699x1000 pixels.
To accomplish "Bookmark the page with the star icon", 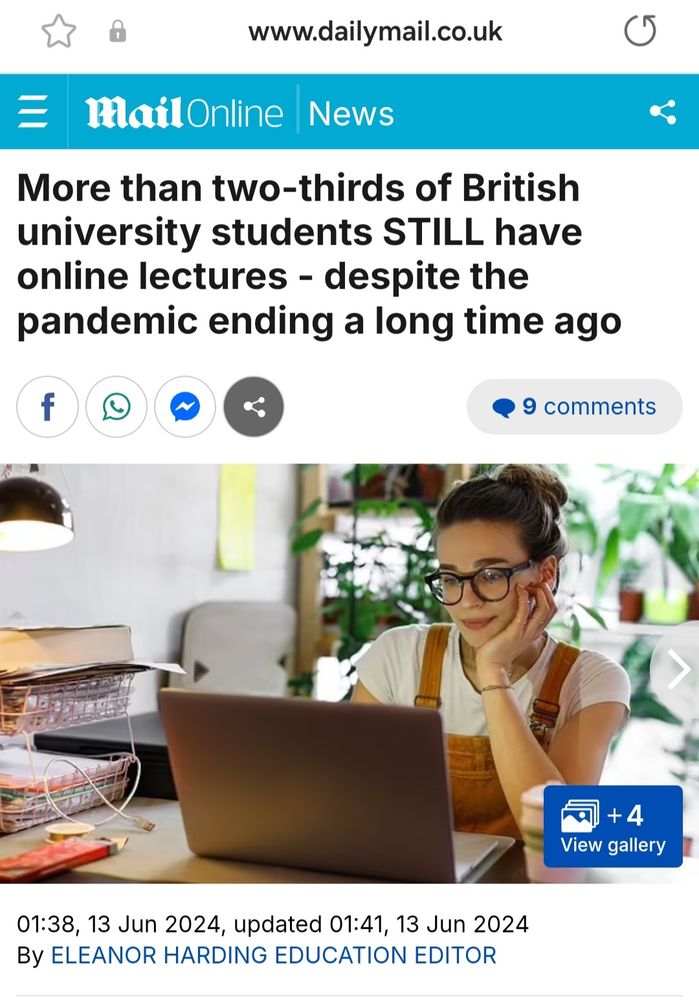I will [x=59, y=31].
